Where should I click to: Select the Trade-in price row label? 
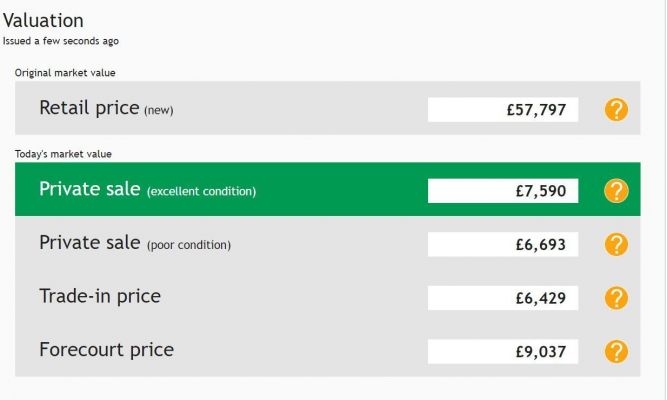[100, 296]
